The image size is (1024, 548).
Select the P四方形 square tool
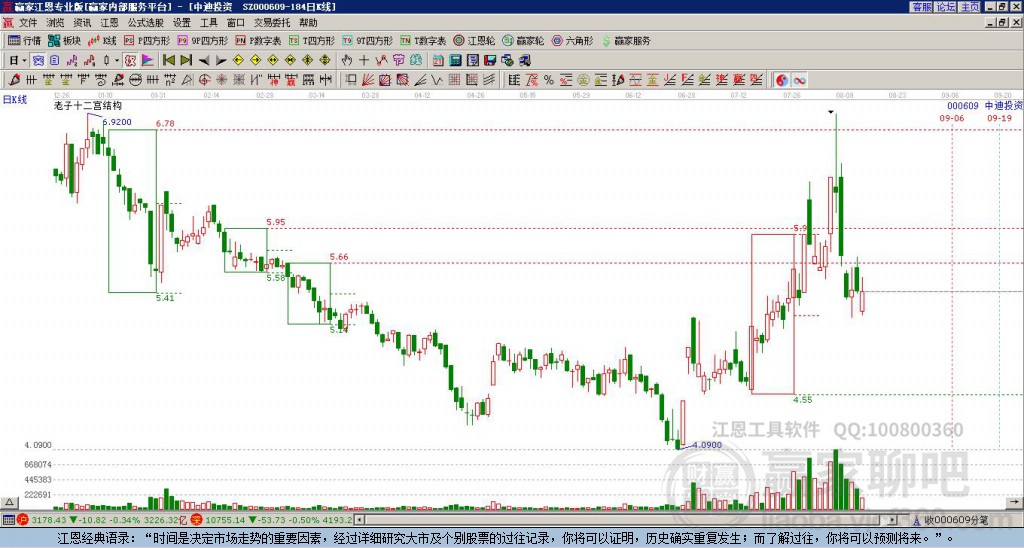pos(147,40)
